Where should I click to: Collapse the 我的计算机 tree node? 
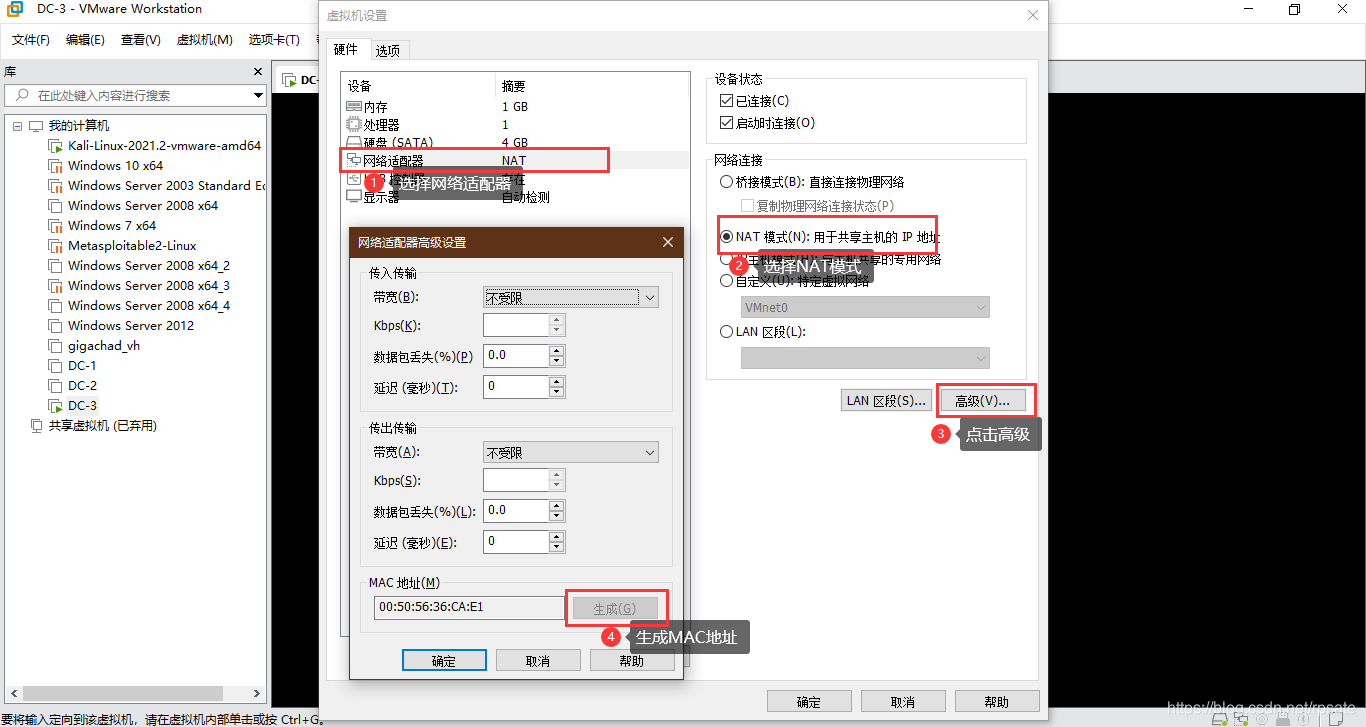[16, 125]
